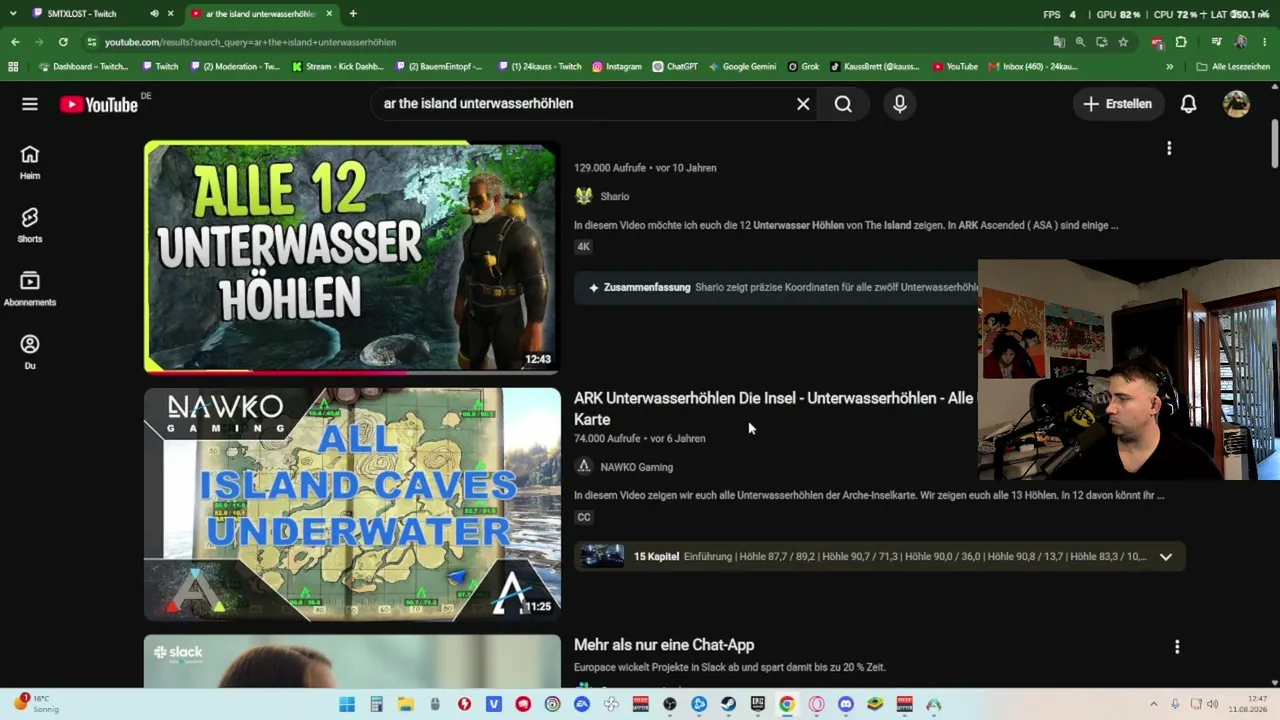Go back in browser history
This screenshot has width=1280, height=720.
coord(15,42)
